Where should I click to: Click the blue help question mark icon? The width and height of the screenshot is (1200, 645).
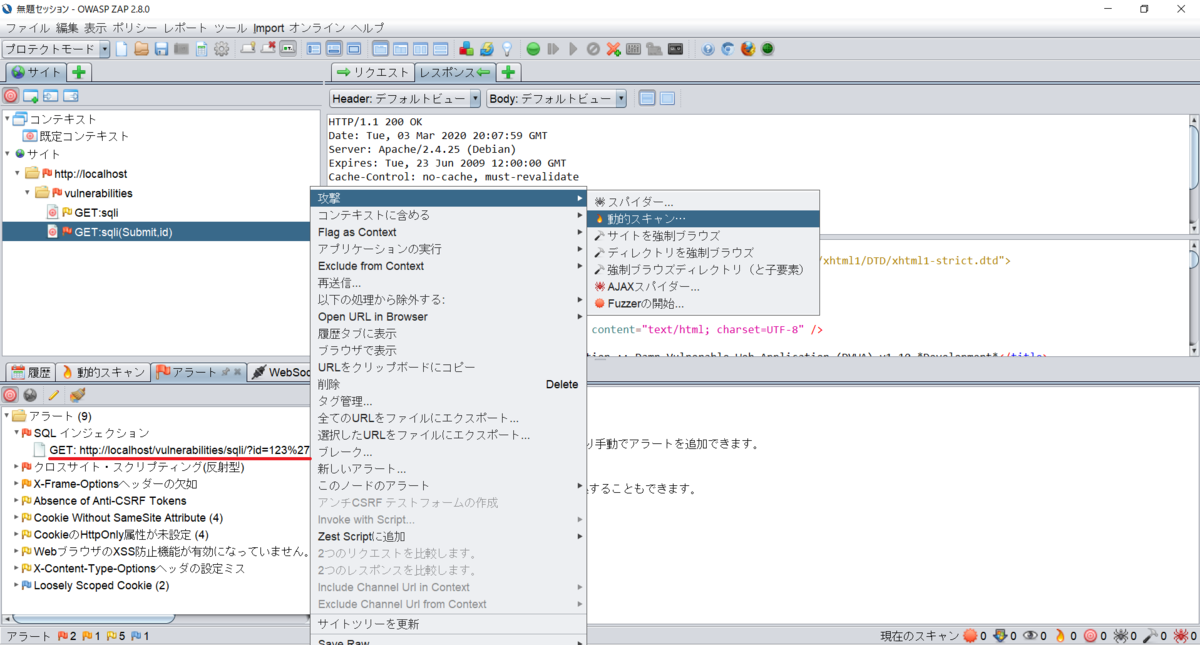point(708,48)
